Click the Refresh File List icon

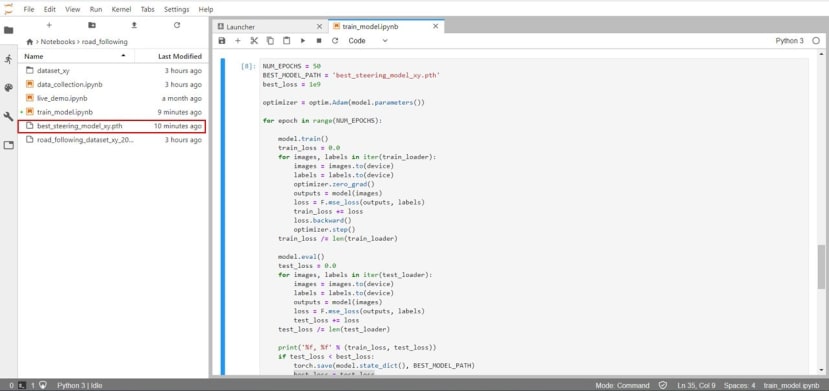point(177,25)
